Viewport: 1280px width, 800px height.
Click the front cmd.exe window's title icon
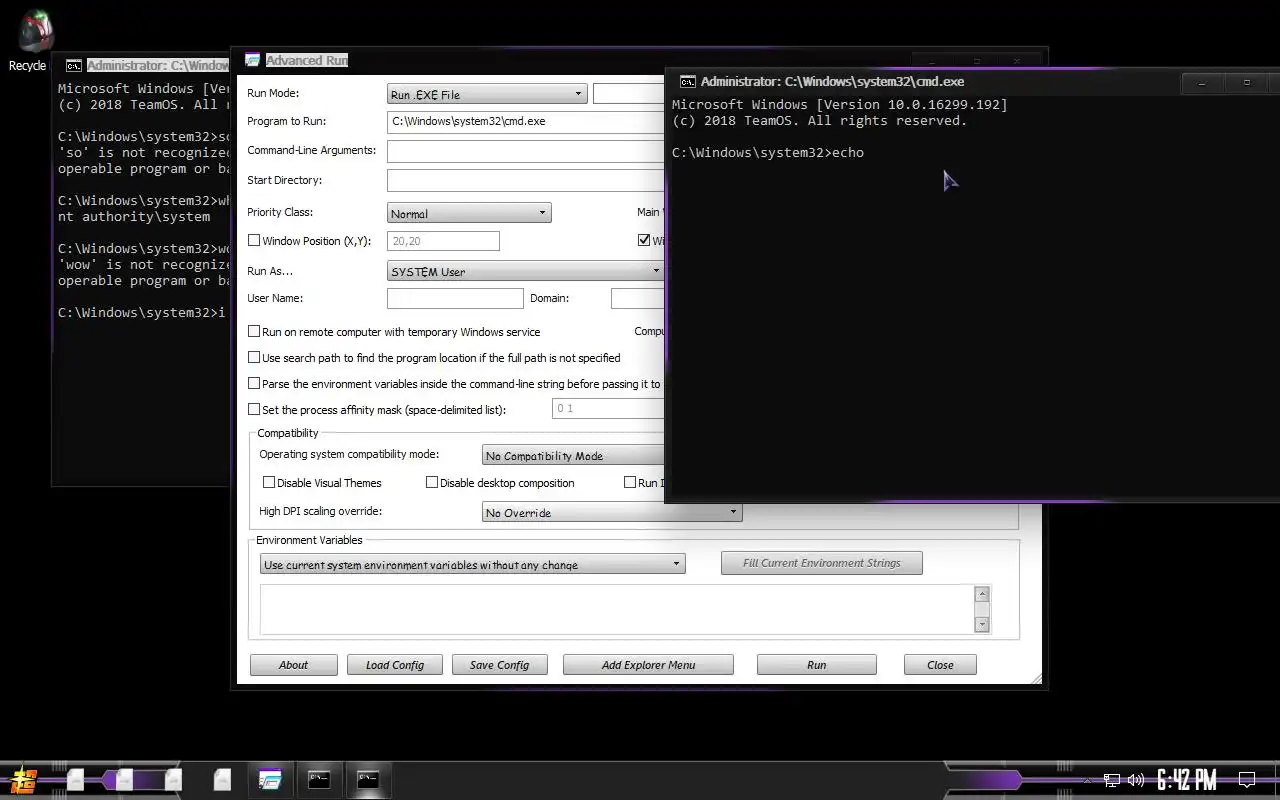[x=687, y=82]
